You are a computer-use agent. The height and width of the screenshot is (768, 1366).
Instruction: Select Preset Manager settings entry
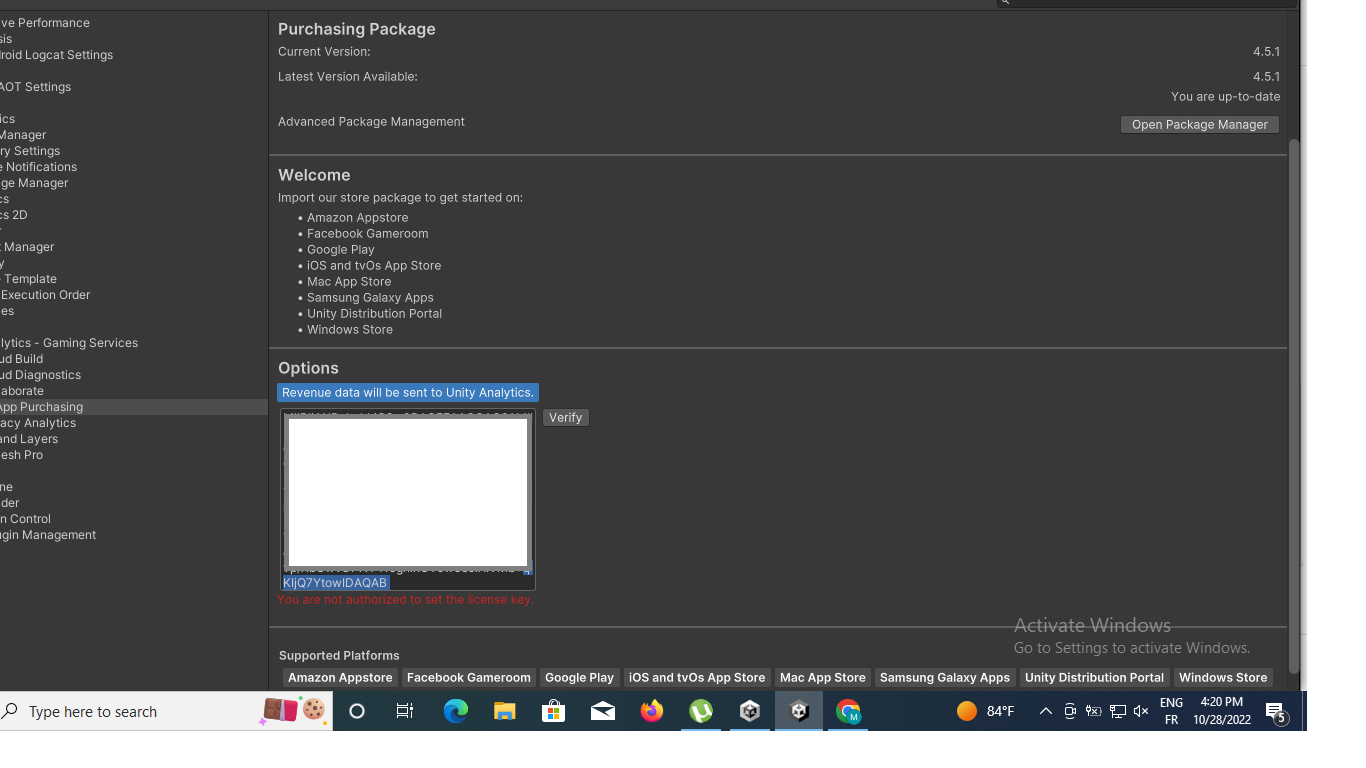pyautogui.click(x=27, y=247)
